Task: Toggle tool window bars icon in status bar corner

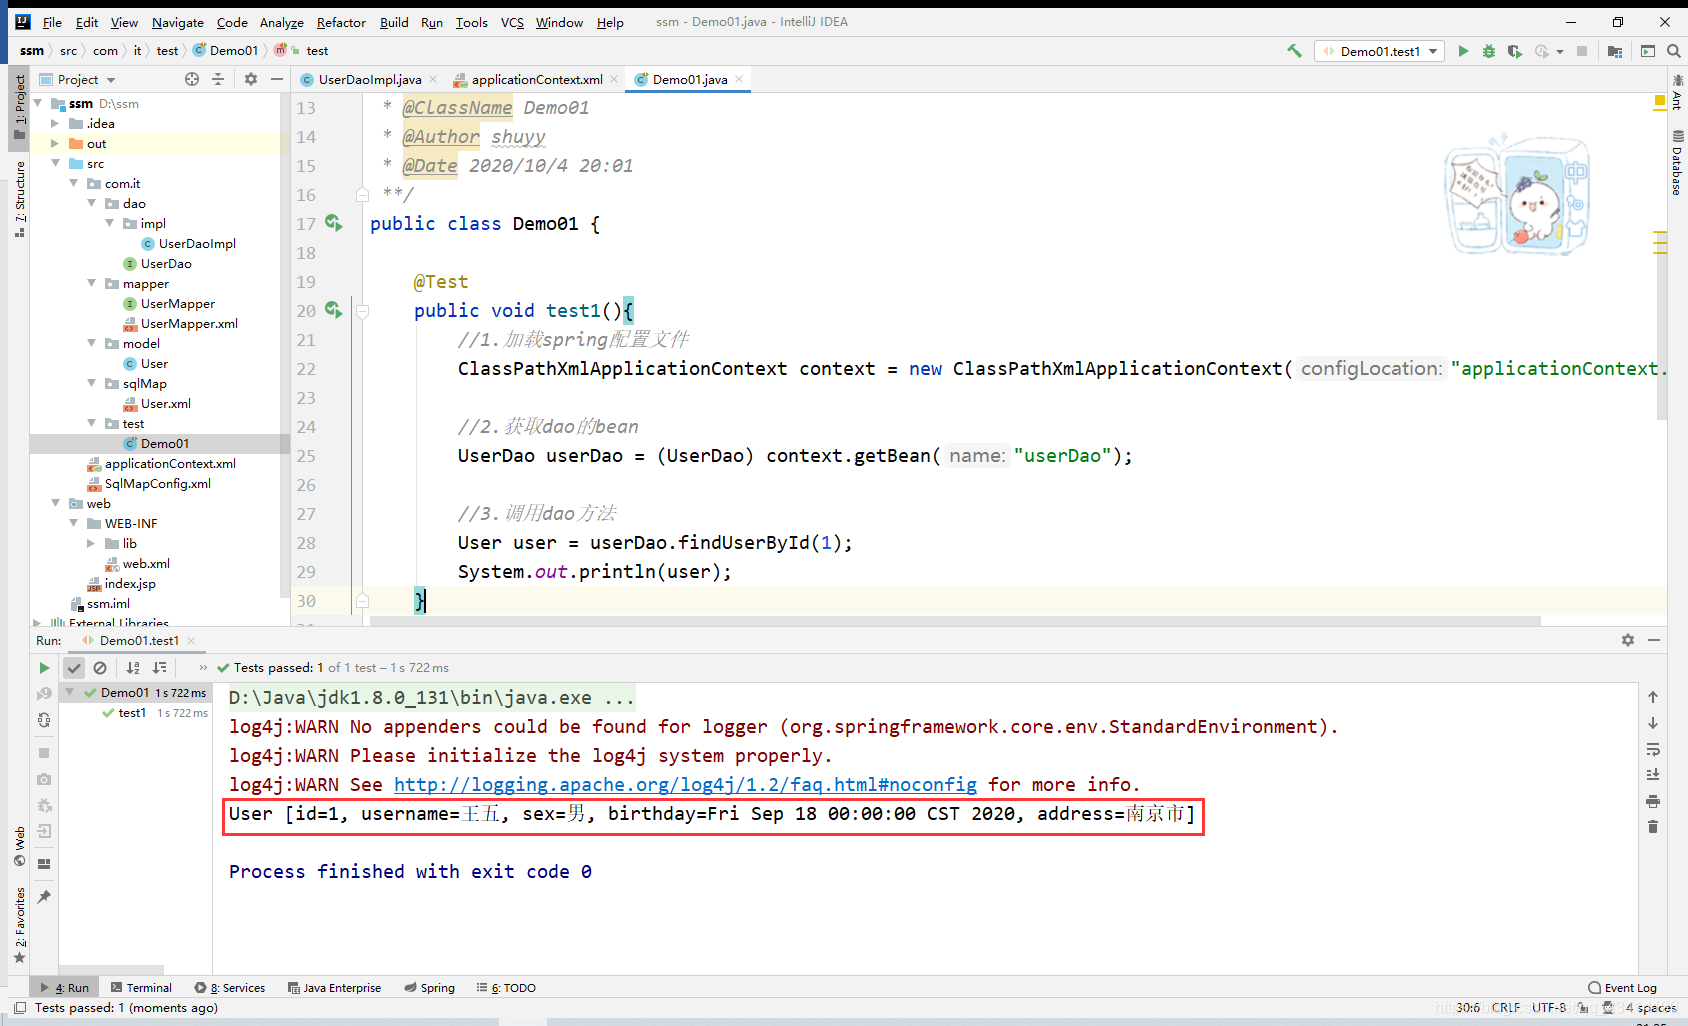Action: point(19,1008)
